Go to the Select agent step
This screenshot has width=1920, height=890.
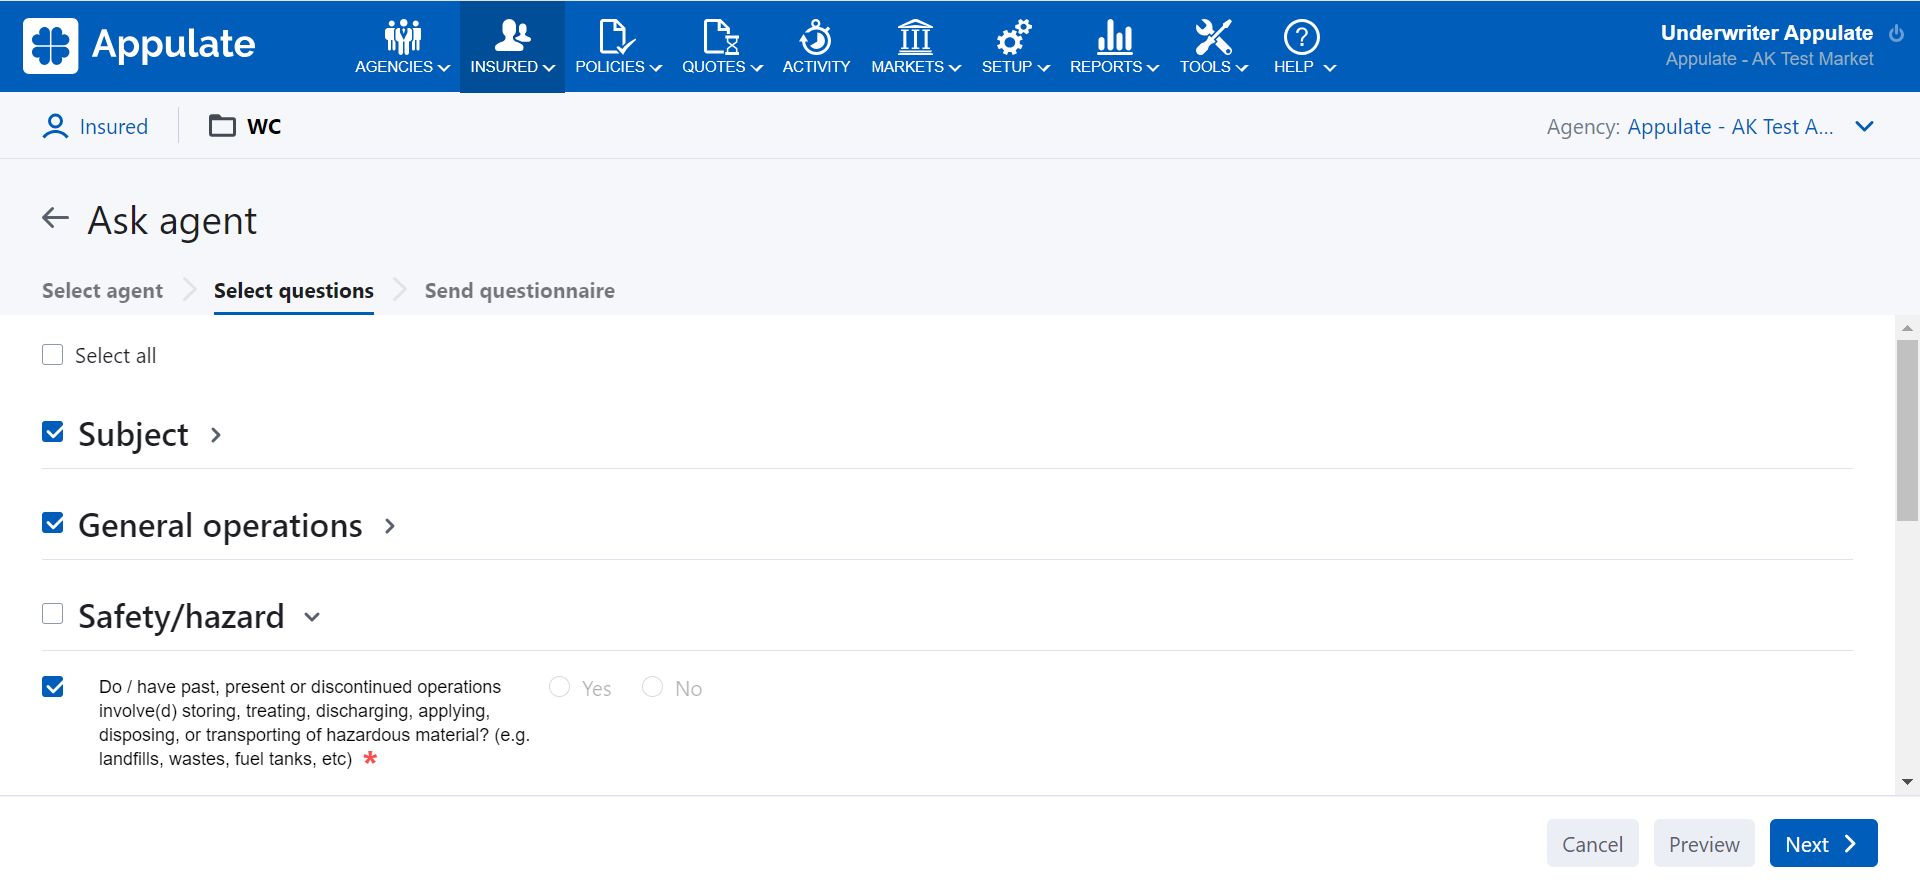(x=102, y=291)
